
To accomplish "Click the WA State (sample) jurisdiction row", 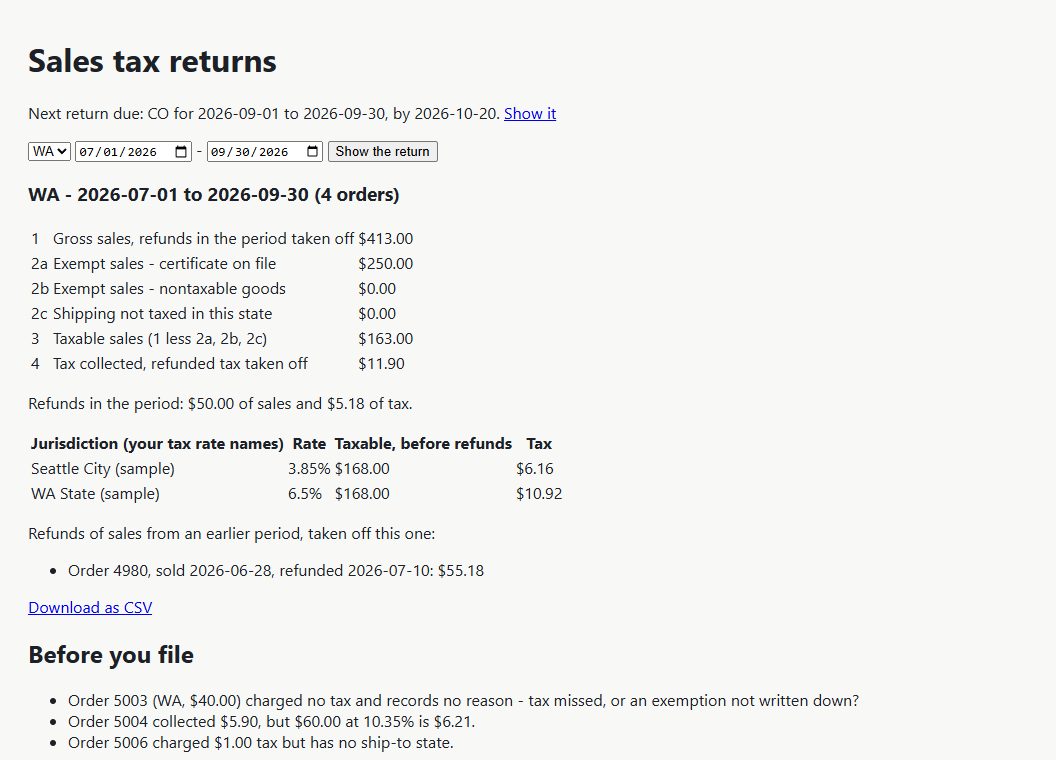I will [x=296, y=494].
